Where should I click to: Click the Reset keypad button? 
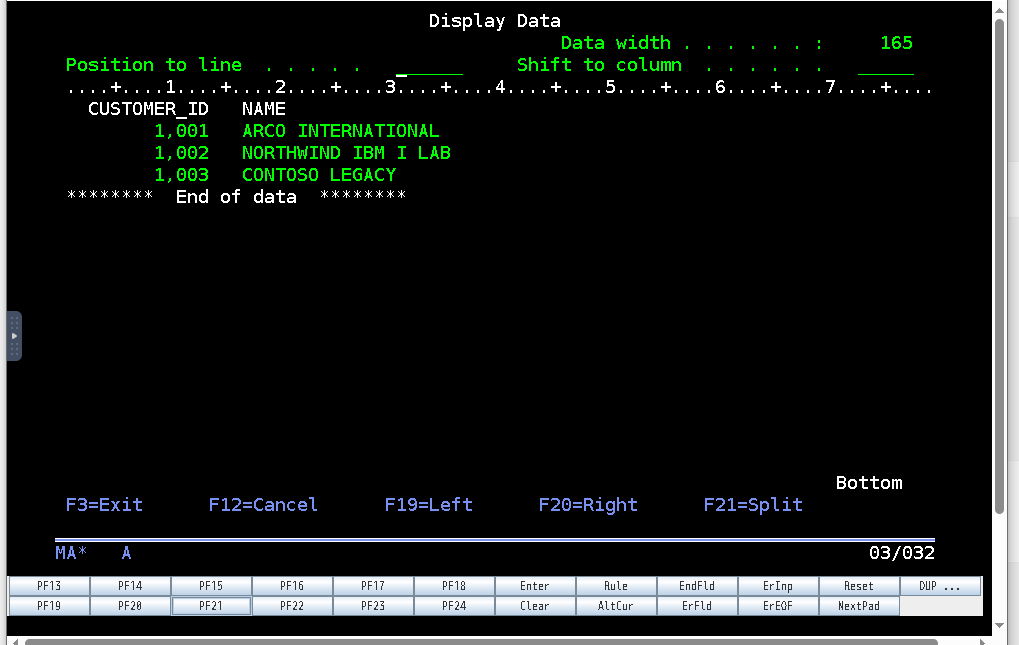click(x=859, y=586)
